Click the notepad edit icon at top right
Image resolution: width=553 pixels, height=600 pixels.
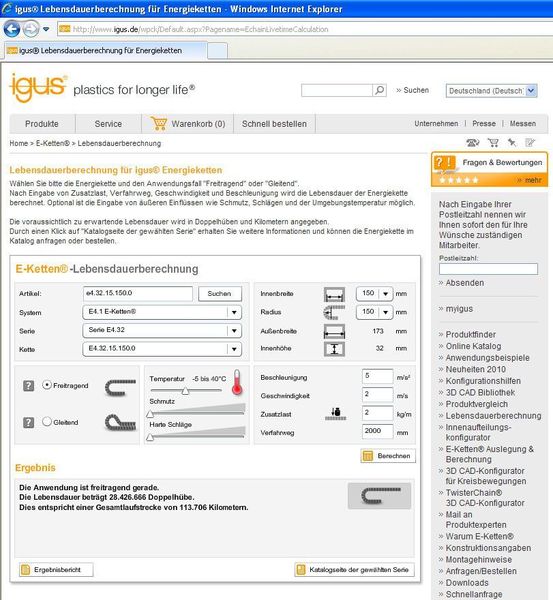530,143
